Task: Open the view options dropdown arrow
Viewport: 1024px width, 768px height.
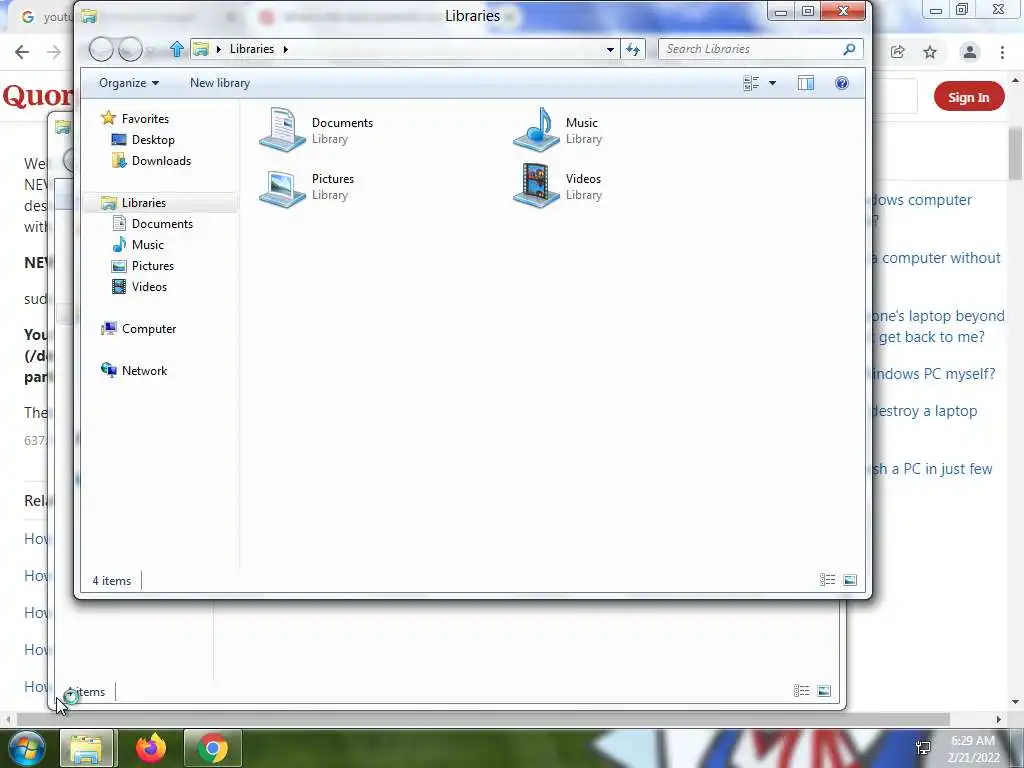Action: [x=773, y=83]
